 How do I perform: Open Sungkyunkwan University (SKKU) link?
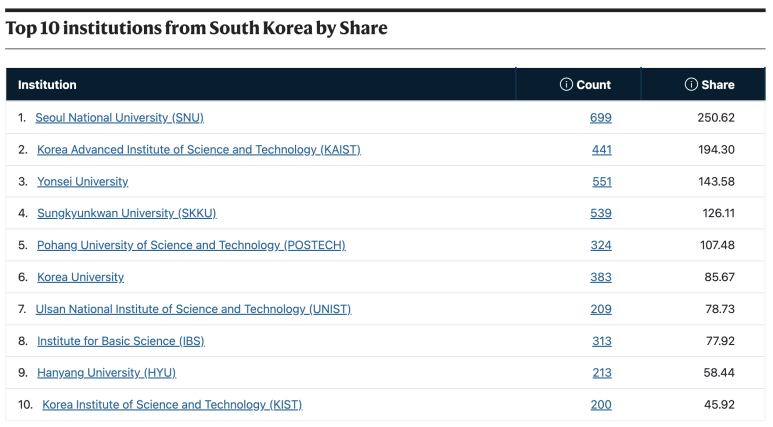pyautogui.click(x=127, y=214)
